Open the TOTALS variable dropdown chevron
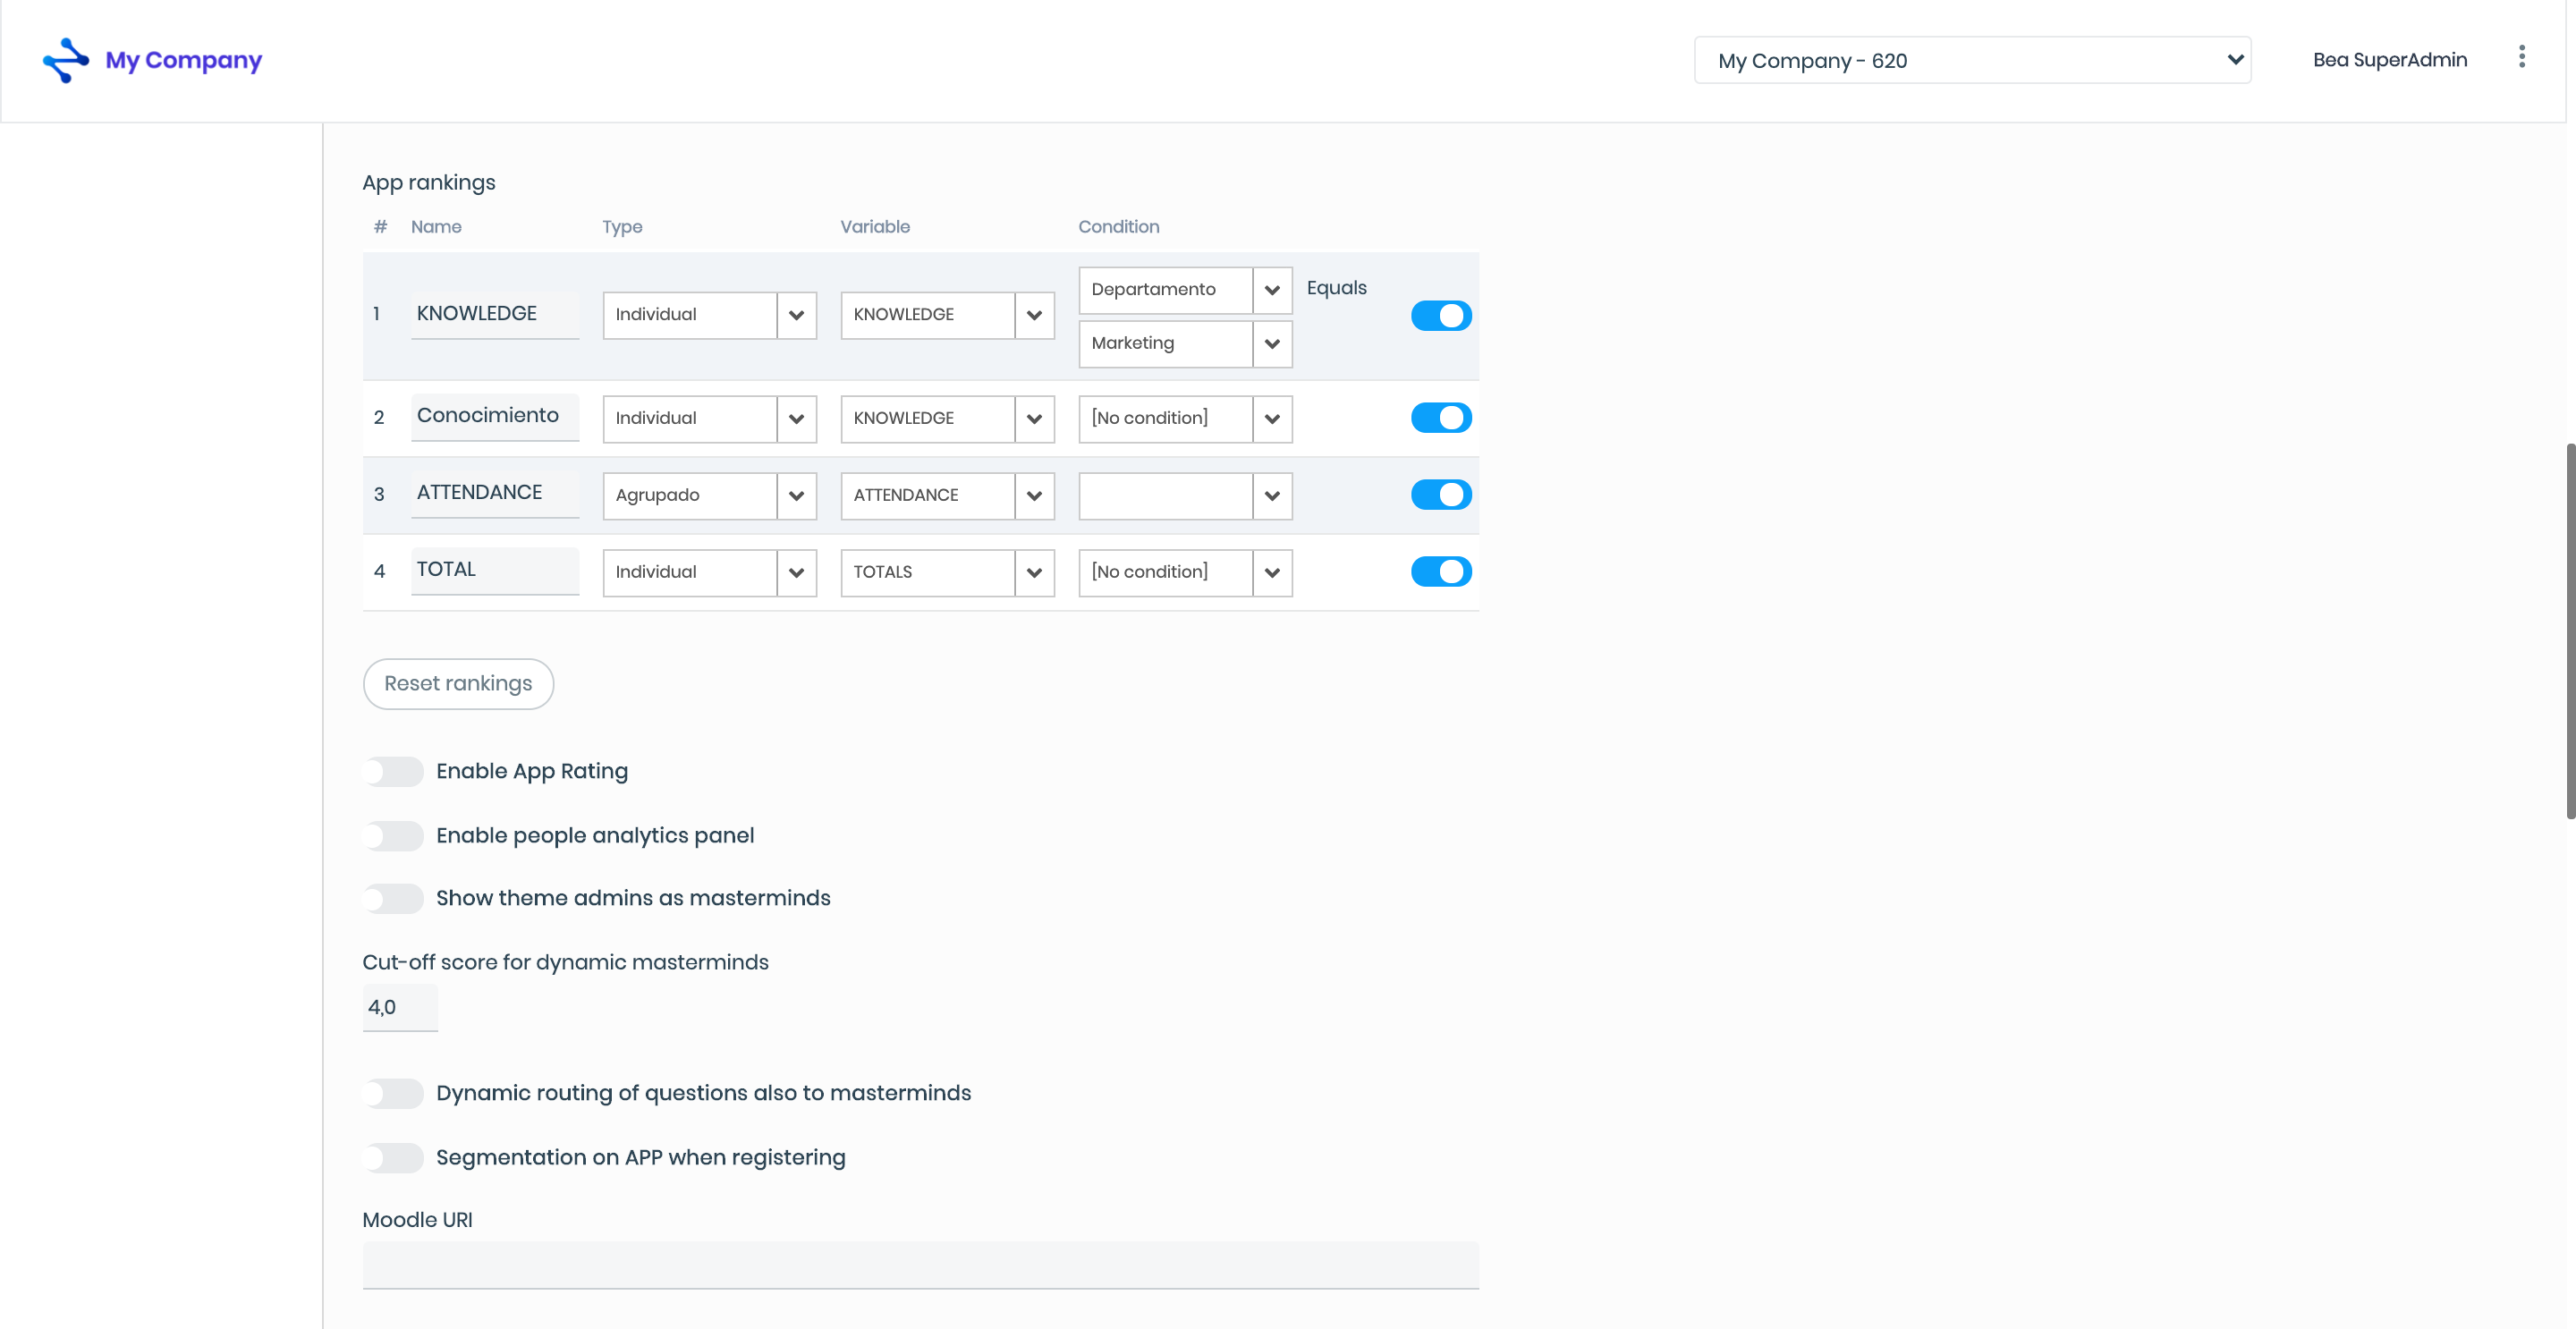2576x1329 pixels. [x=1034, y=573]
